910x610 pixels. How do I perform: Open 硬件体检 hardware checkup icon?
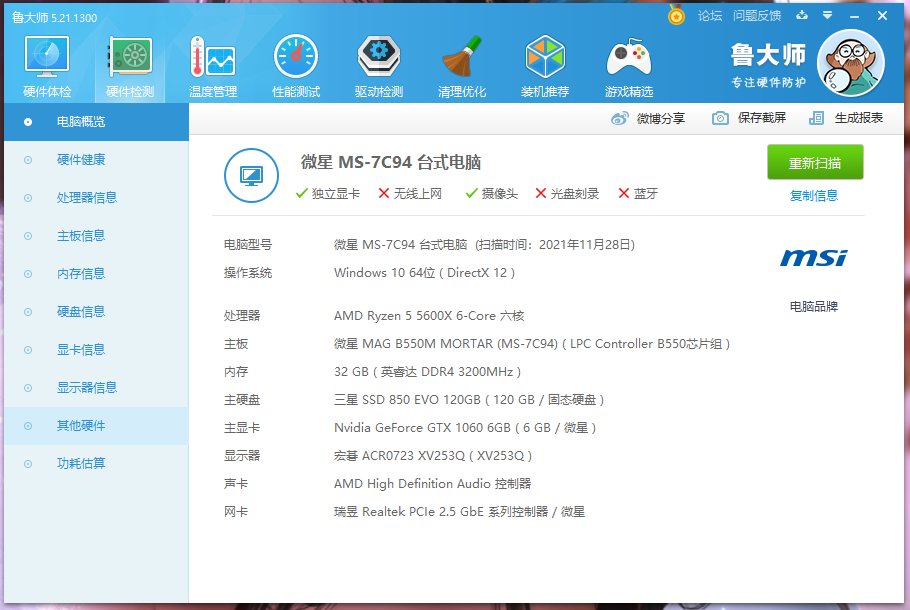click(x=47, y=57)
